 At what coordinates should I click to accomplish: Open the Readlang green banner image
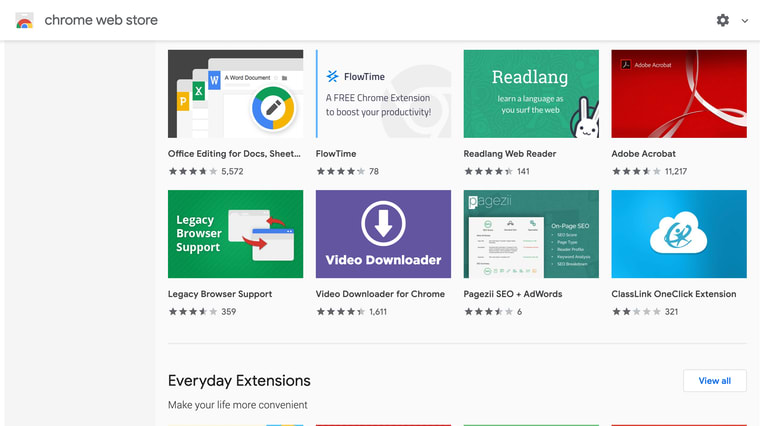point(531,94)
